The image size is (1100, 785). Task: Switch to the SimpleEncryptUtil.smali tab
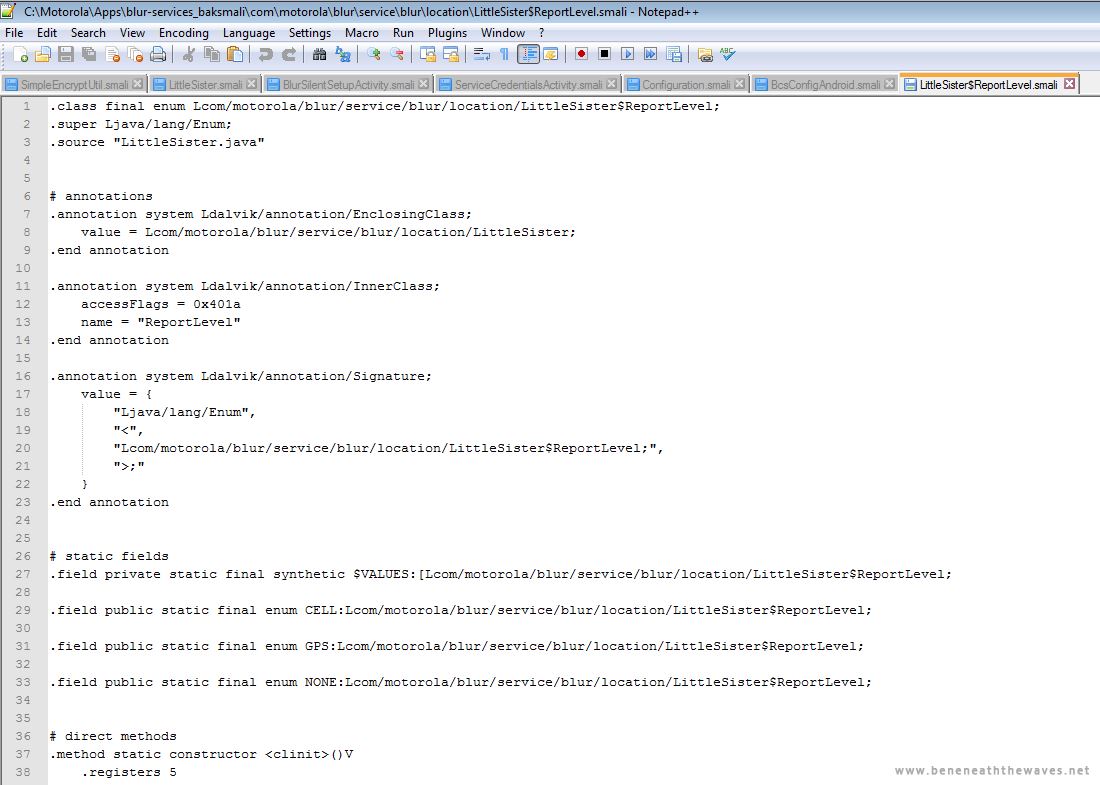[x=74, y=84]
